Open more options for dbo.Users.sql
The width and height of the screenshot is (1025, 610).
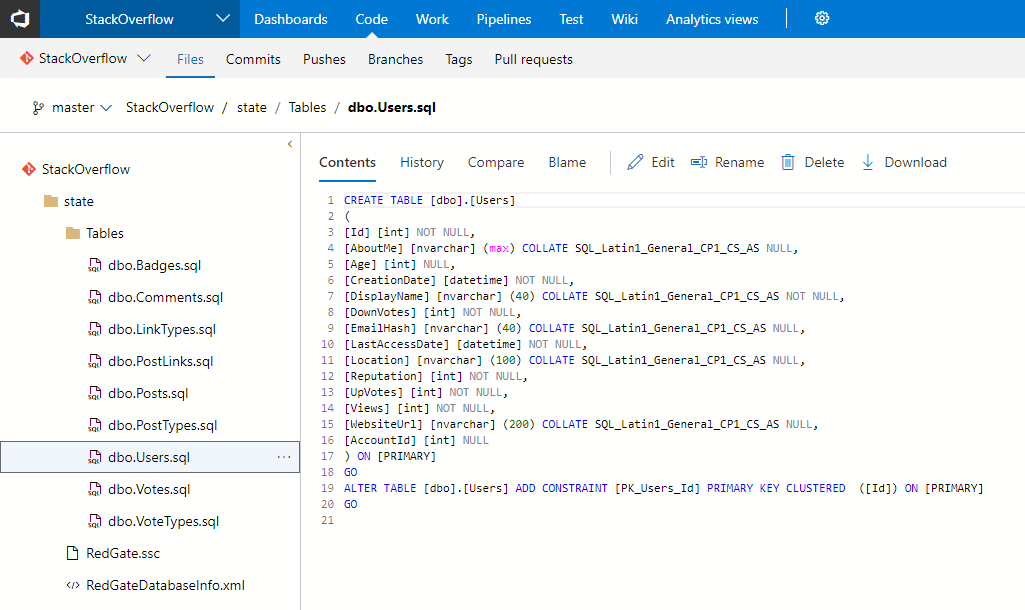(284, 457)
